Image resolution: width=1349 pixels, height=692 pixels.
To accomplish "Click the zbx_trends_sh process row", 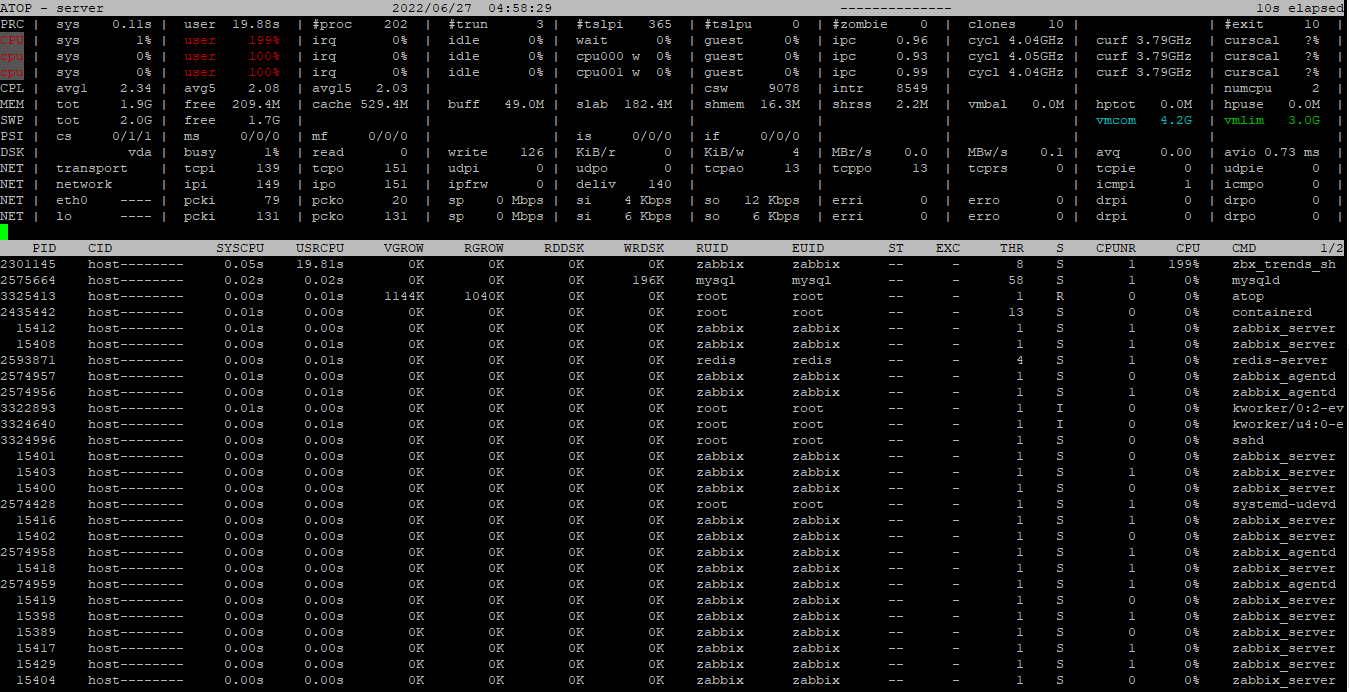I will coord(674,264).
